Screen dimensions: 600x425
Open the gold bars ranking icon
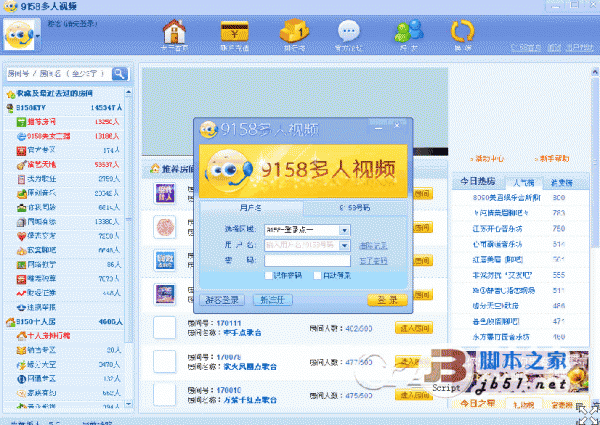click(x=294, y=31)
